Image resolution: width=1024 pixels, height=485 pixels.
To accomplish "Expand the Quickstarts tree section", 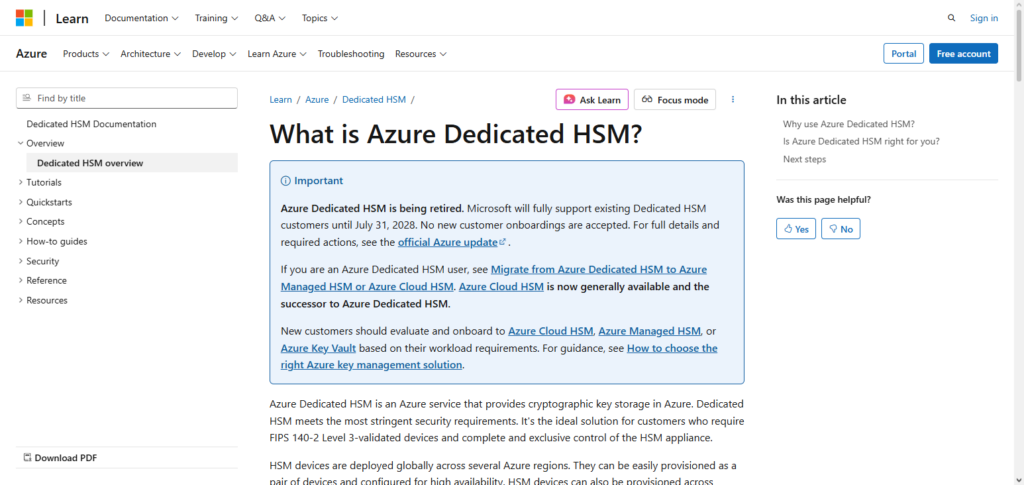I will [45, 202].
